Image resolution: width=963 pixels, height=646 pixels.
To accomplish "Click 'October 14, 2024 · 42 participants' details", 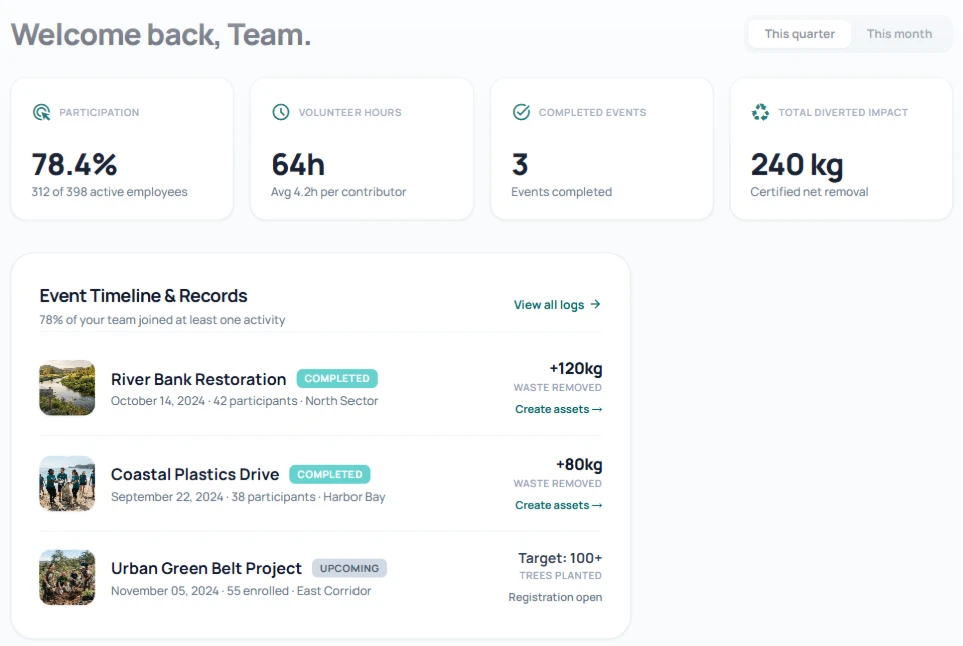I will point(244,400).
